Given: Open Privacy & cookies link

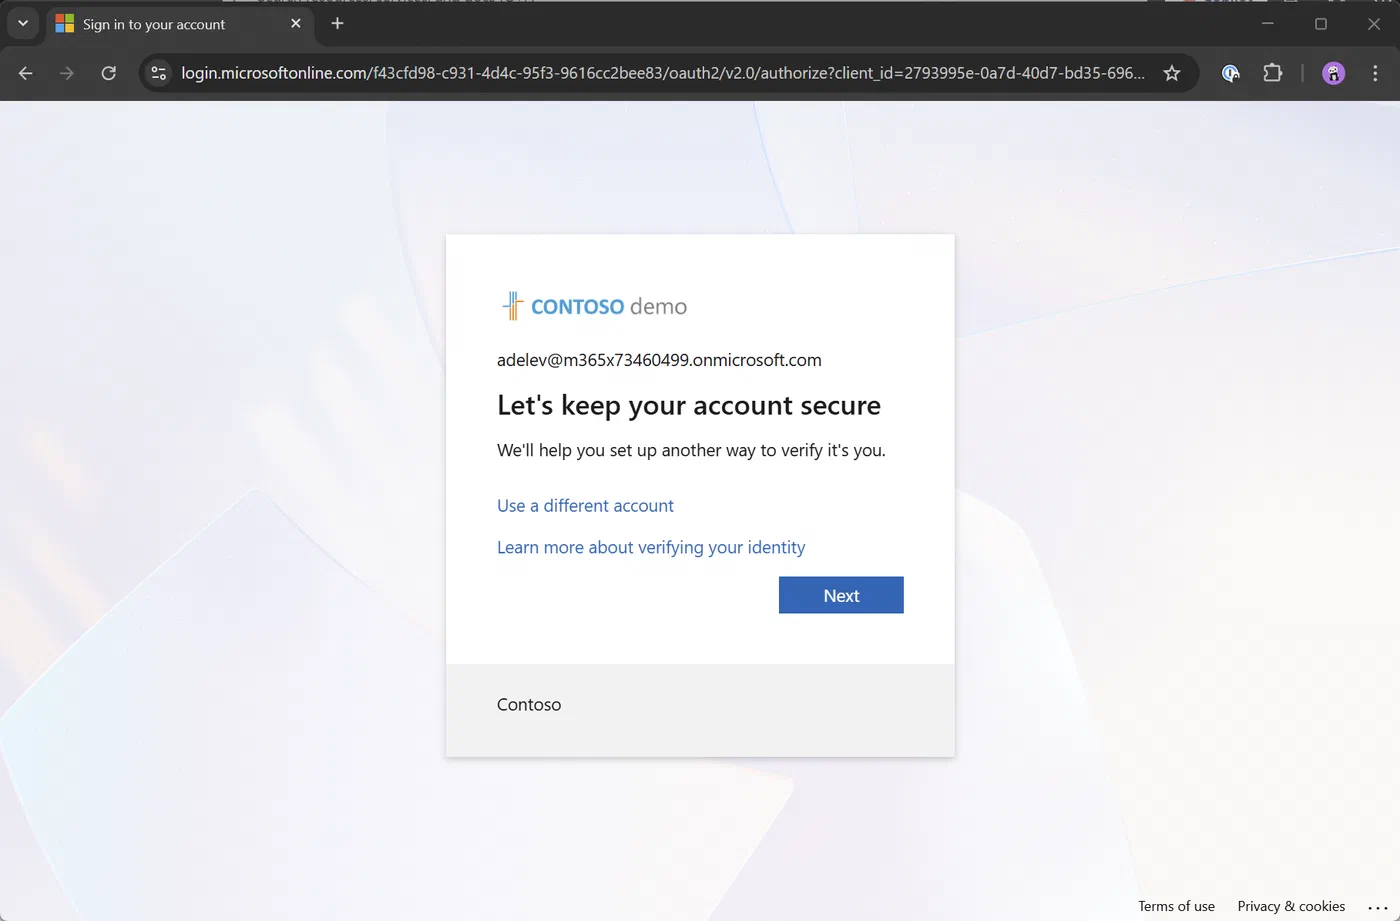Looking at the screenshot, I should click(1291, 906).
